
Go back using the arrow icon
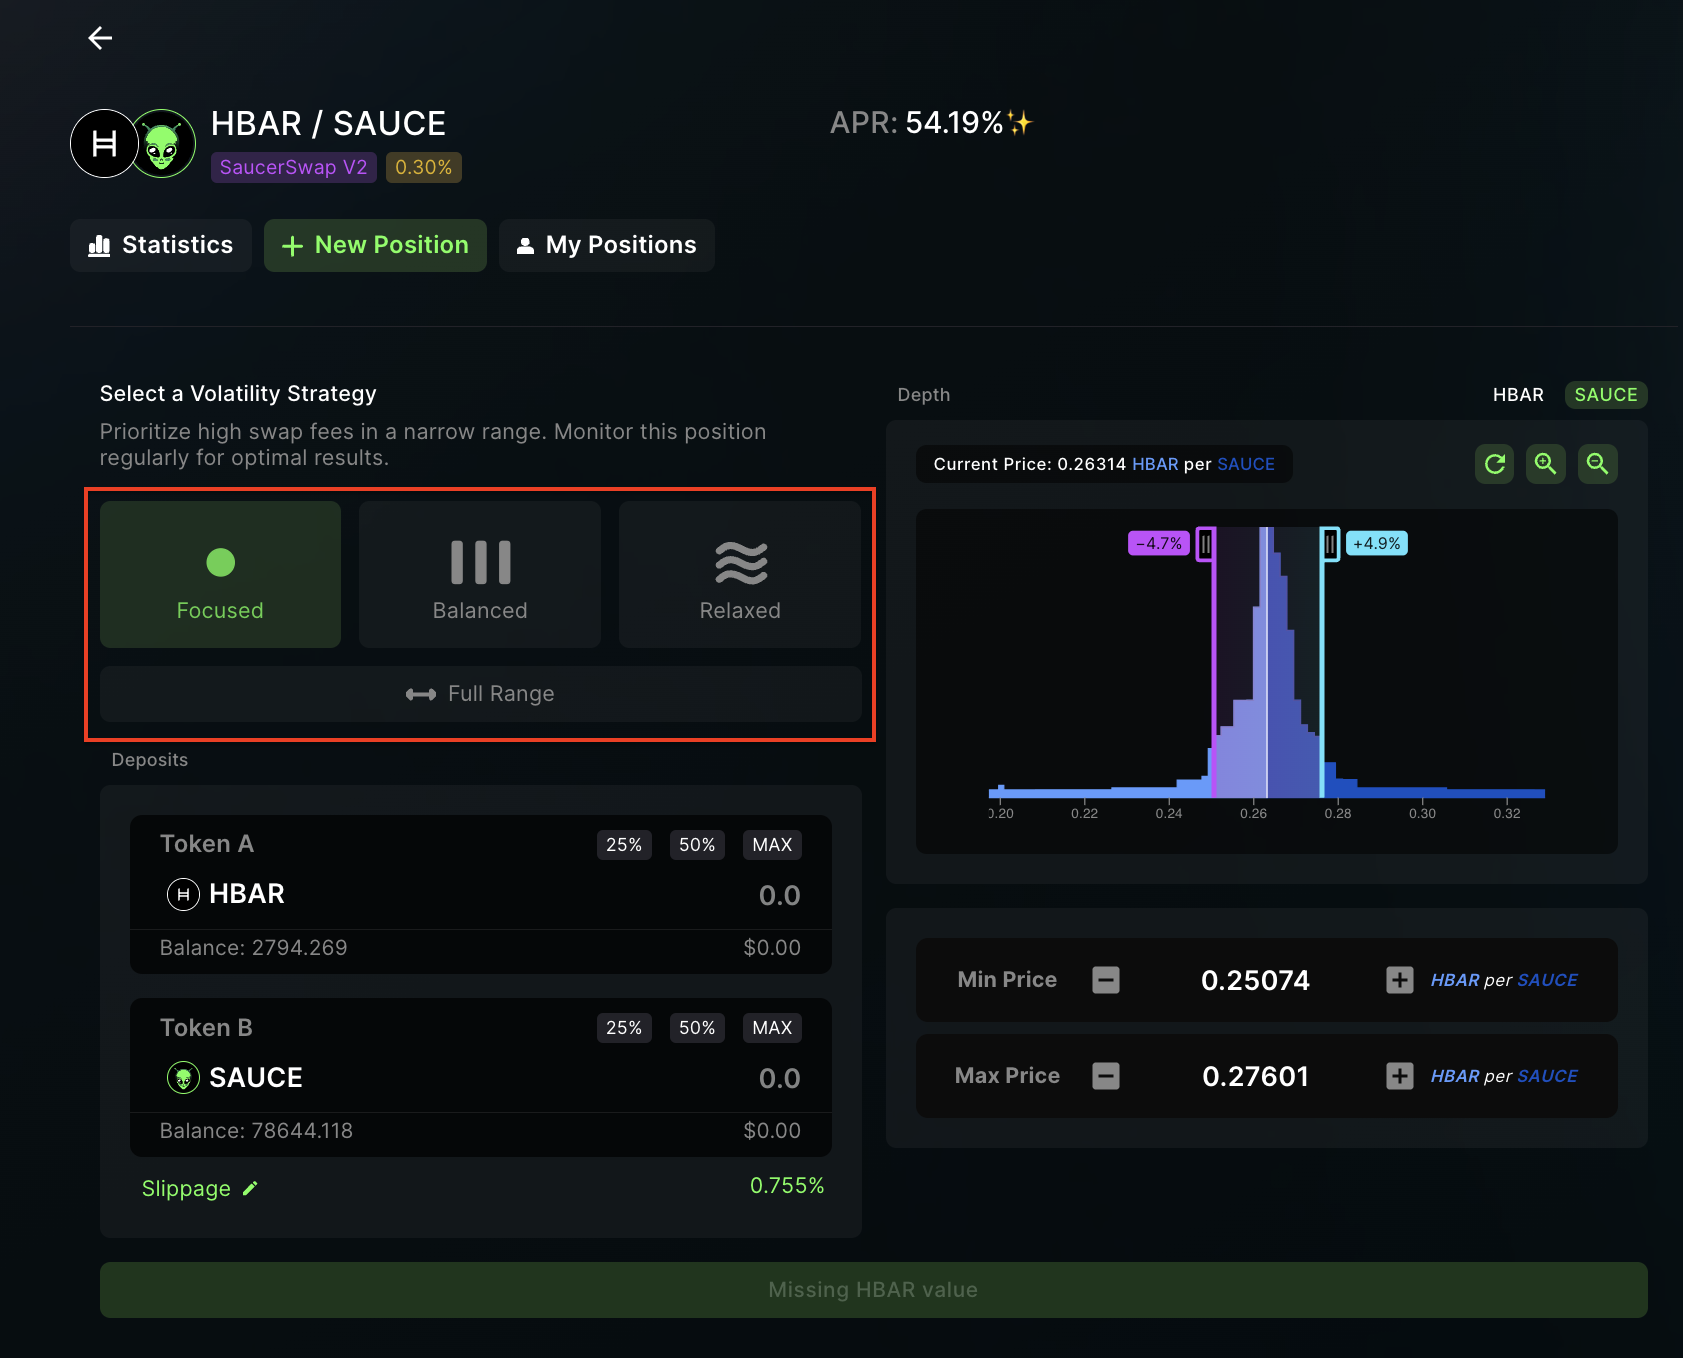(x=100, y=38)
